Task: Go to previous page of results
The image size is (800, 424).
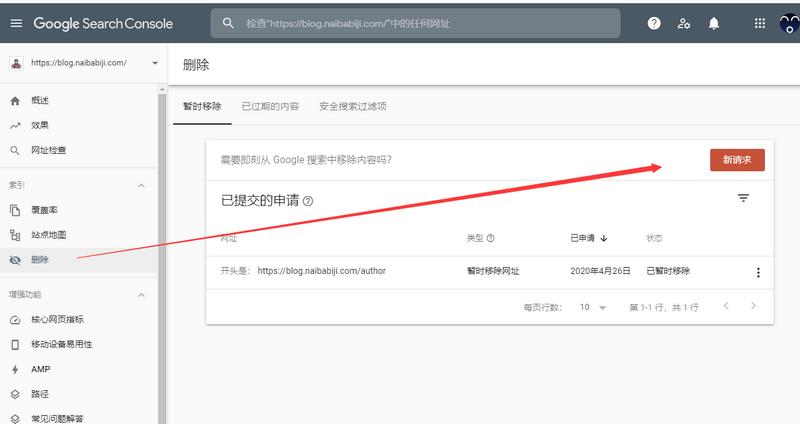Action: [x=726, y=306]
